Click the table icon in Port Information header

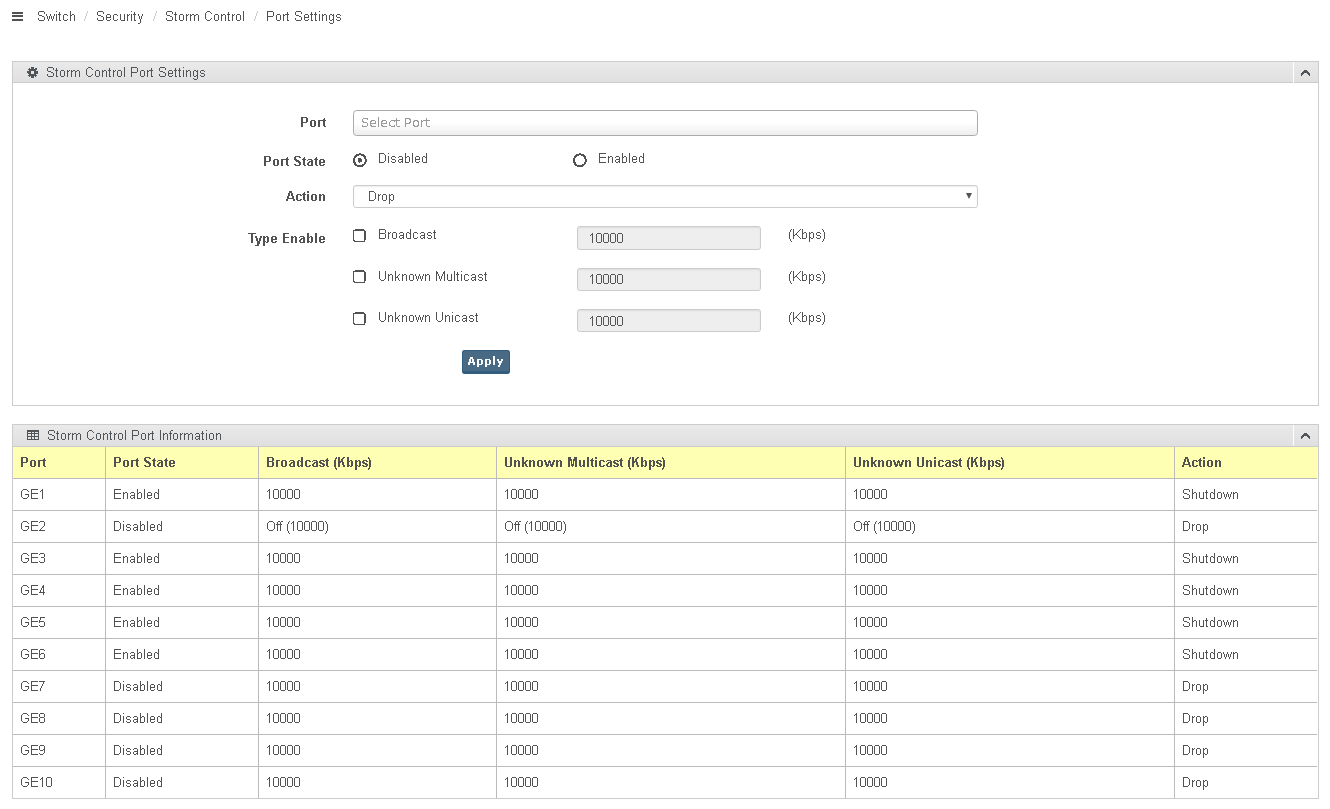tap(33, 436)
